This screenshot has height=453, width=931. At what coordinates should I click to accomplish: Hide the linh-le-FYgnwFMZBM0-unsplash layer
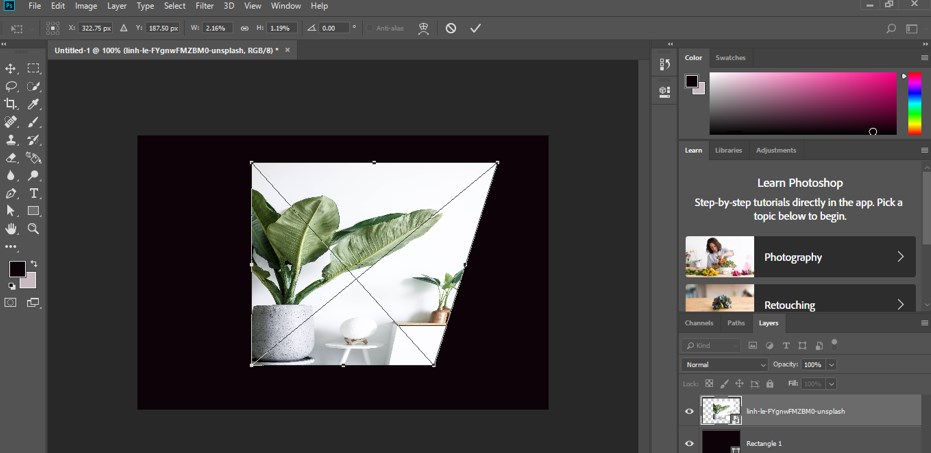[x=689, y=411]
